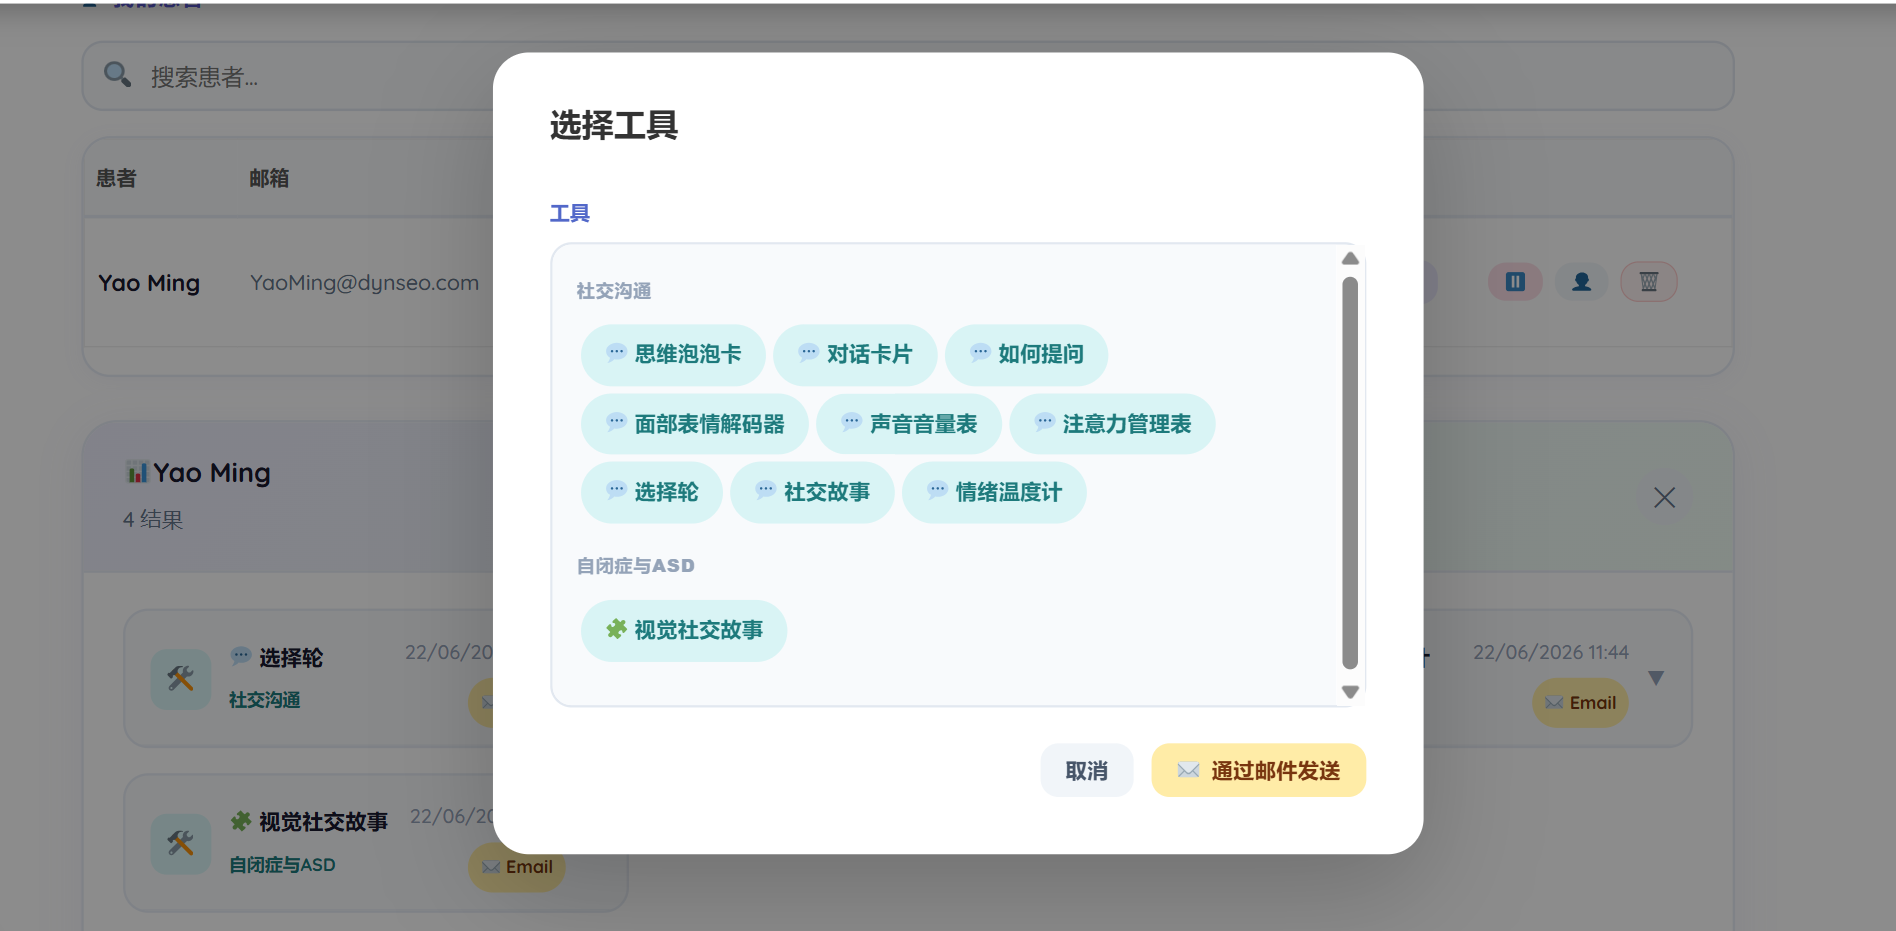Click the 选择工具 dialog title

(614, 125)
